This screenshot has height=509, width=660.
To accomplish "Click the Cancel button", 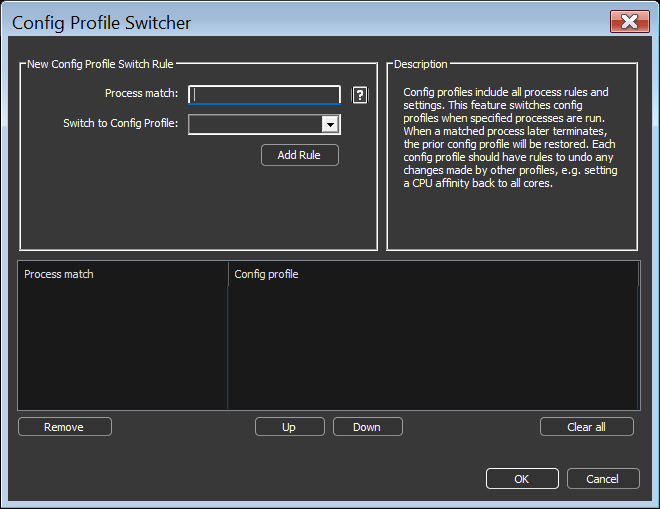I will tap(603, 479).
